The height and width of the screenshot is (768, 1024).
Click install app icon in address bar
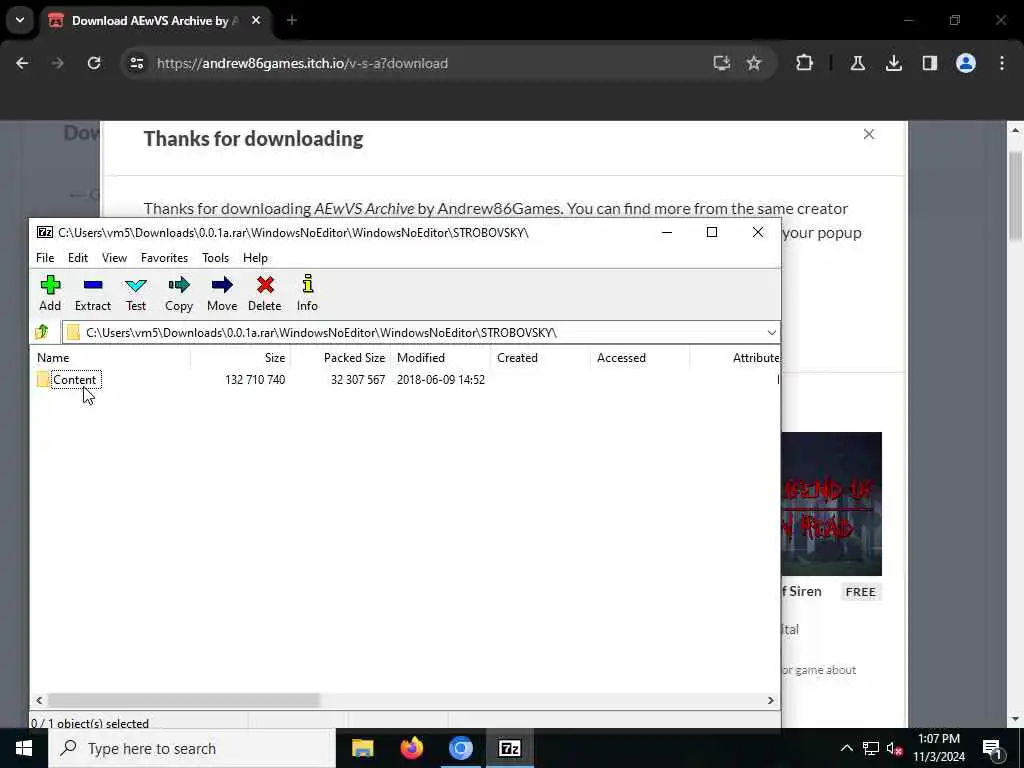[x=721, y=63]
